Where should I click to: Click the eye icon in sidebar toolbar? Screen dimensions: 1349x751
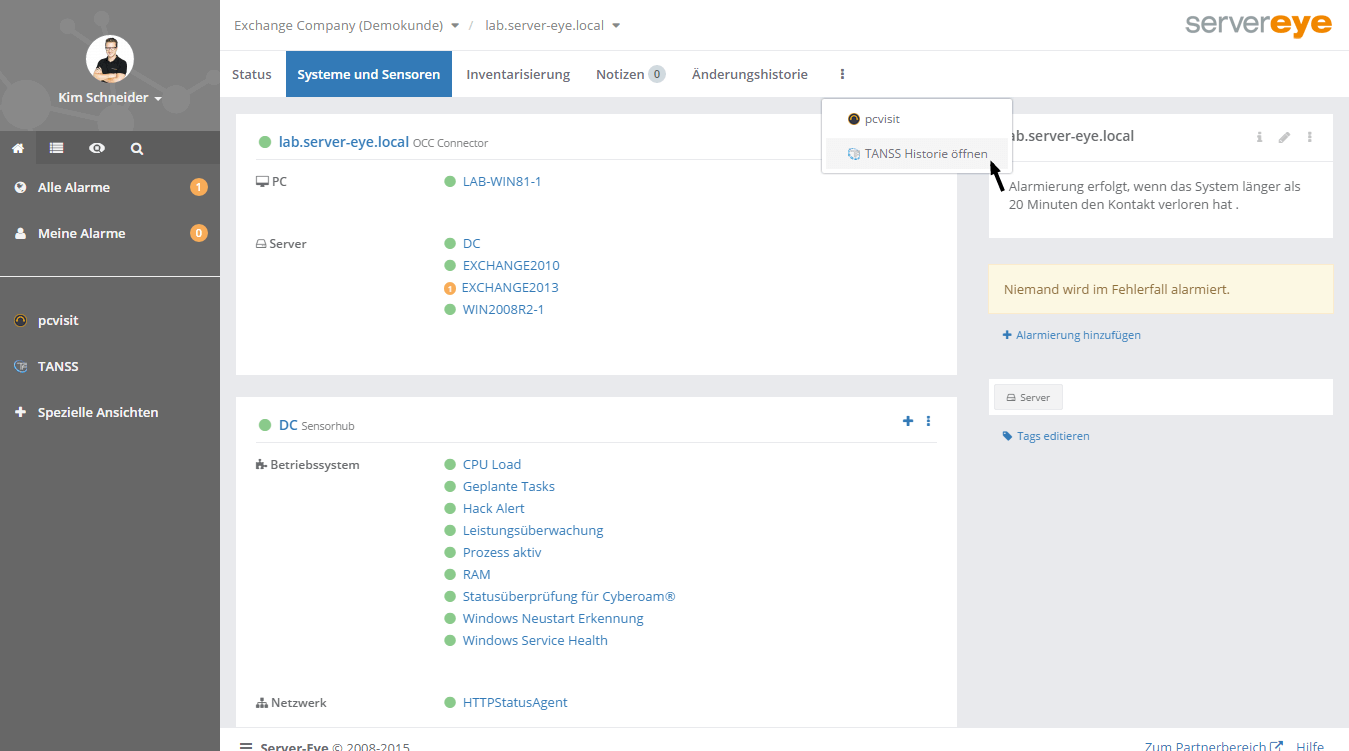pyautogui.click(x=97, y=148)
